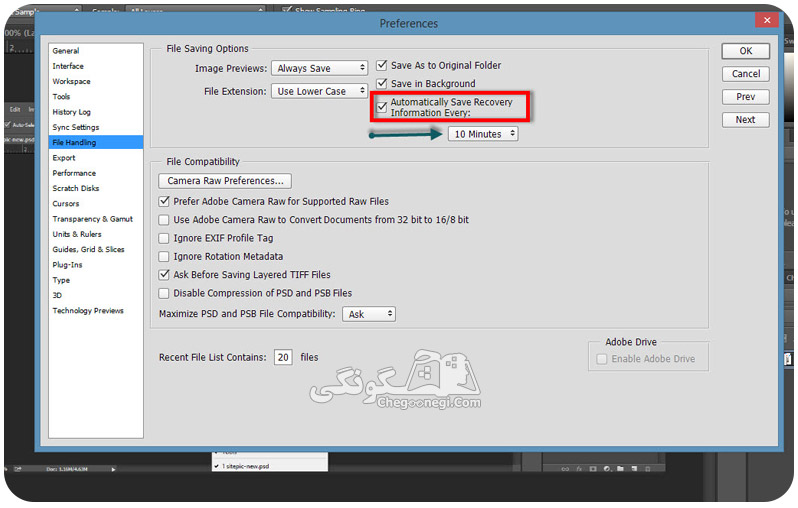This screenshot has height=508, width=798.
Task: Click Cancel in Preferences
Action: 746,74
